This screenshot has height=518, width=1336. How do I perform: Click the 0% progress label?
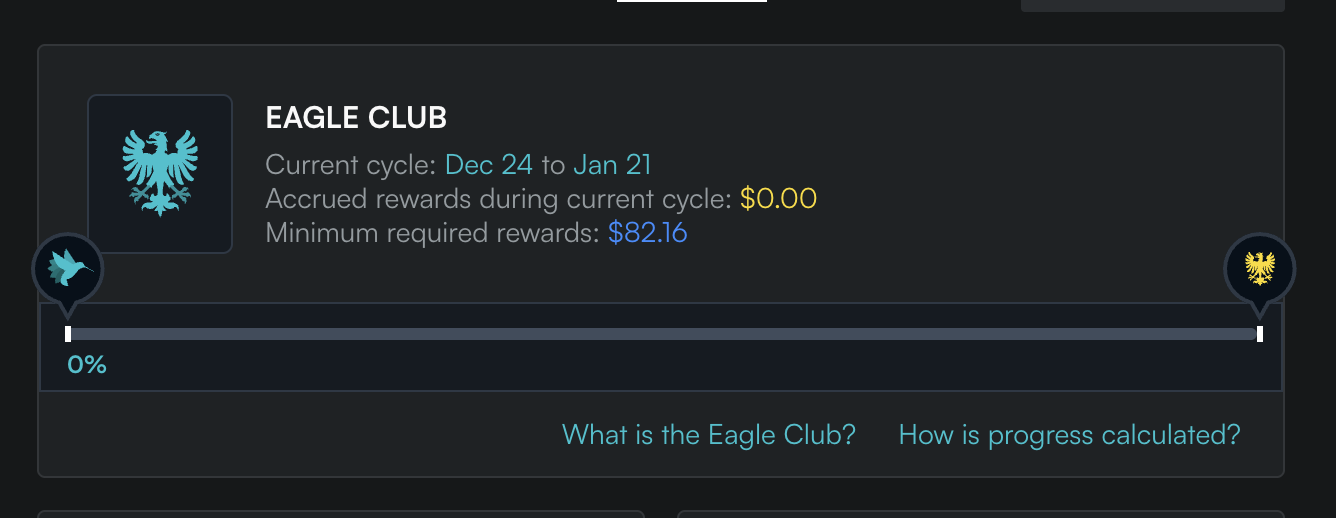[x=87, y=365]
